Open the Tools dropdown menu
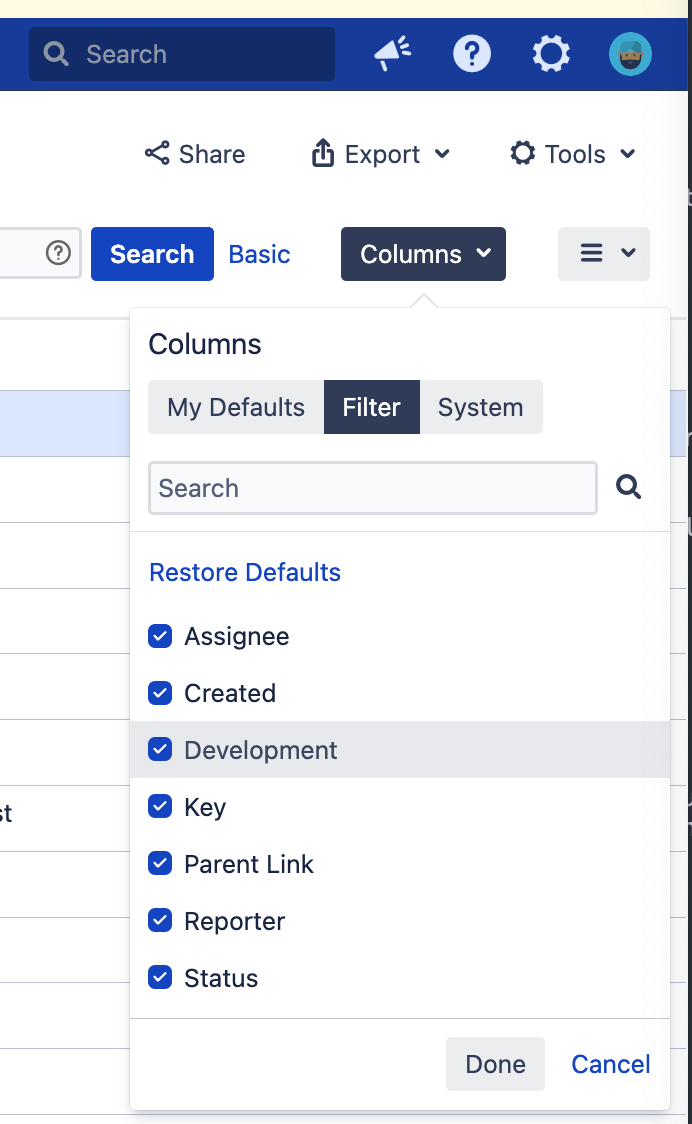 [573, 154]
